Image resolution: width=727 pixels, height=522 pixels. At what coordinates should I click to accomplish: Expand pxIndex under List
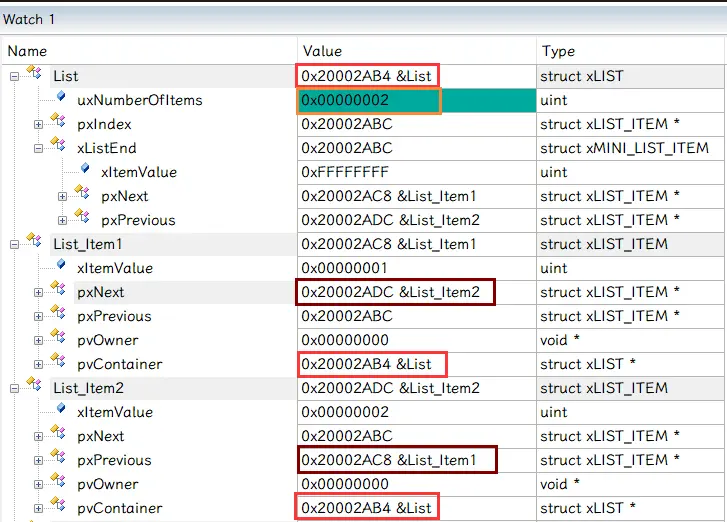point(38,124)
